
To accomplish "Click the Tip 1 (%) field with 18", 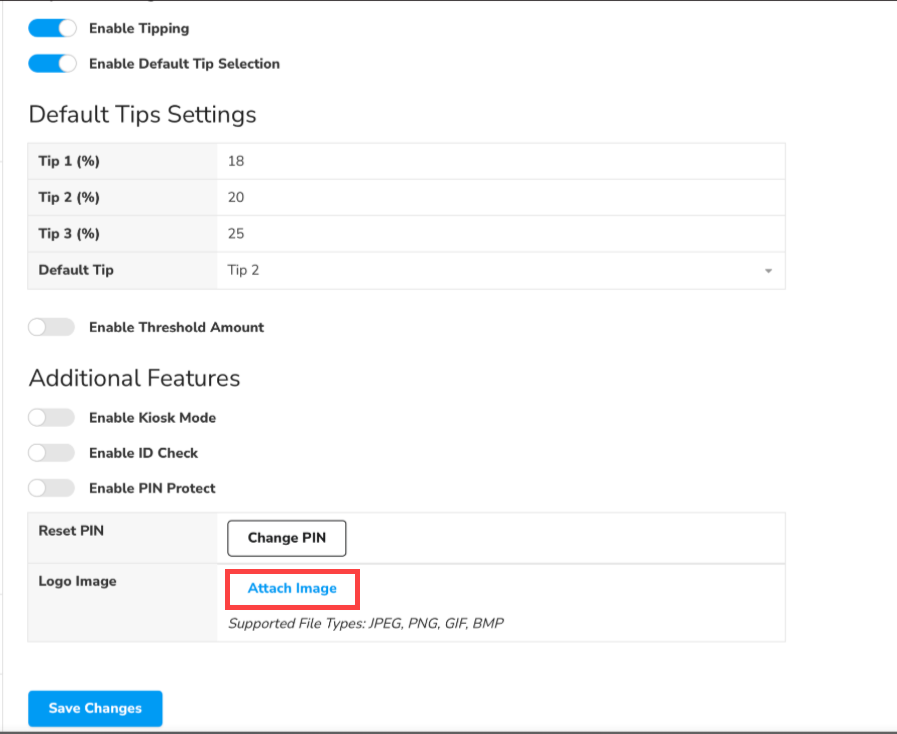I will [x=500, y=161].
